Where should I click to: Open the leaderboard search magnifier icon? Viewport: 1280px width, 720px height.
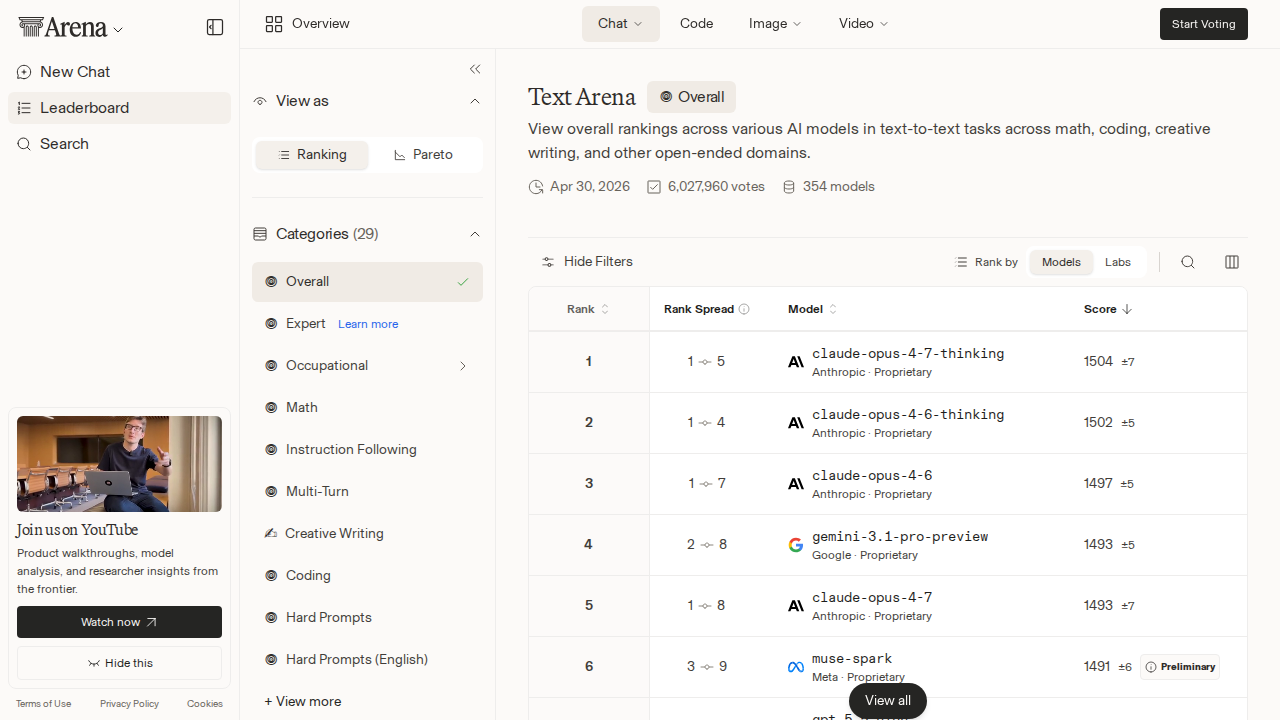pos(1188,262)
